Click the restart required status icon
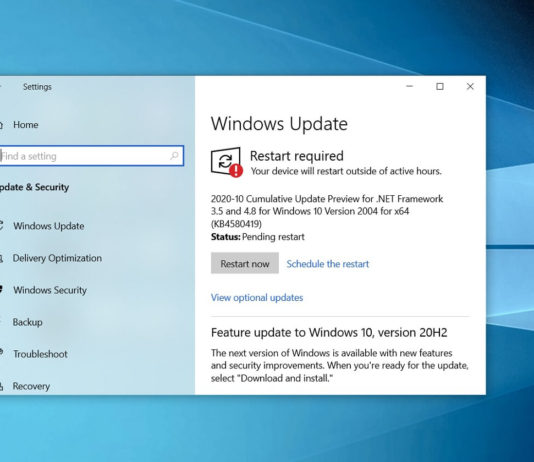534x462 pixels. click(226, 162)
